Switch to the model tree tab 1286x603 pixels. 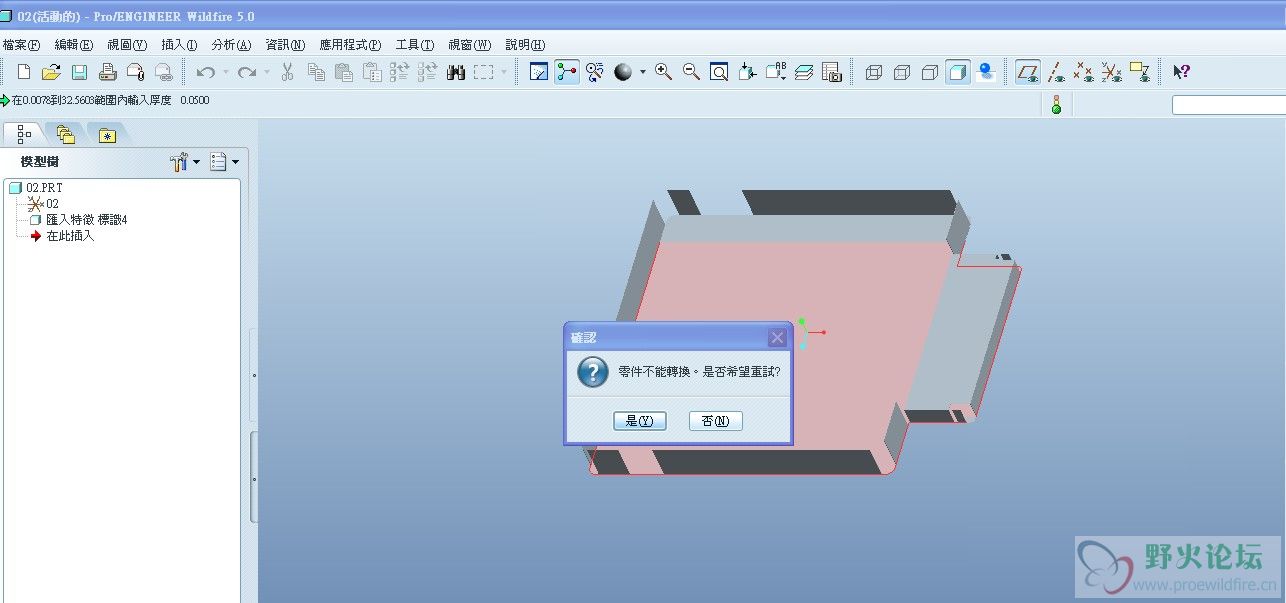24,134
